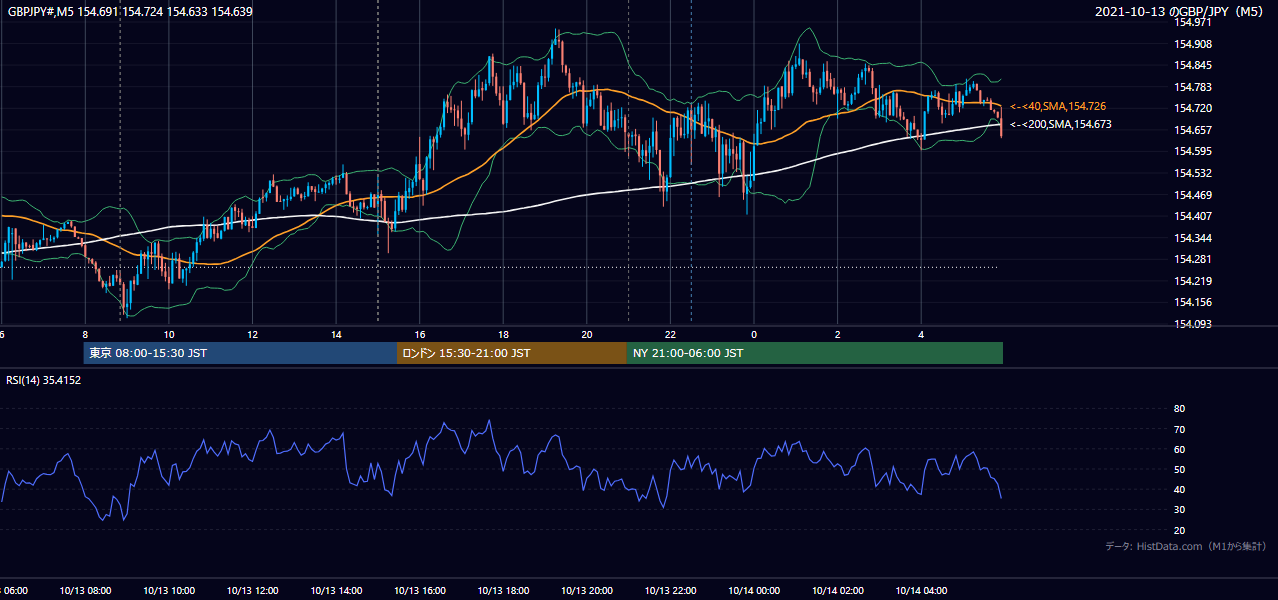Click price axis value 154.407

coord(1192,216)
